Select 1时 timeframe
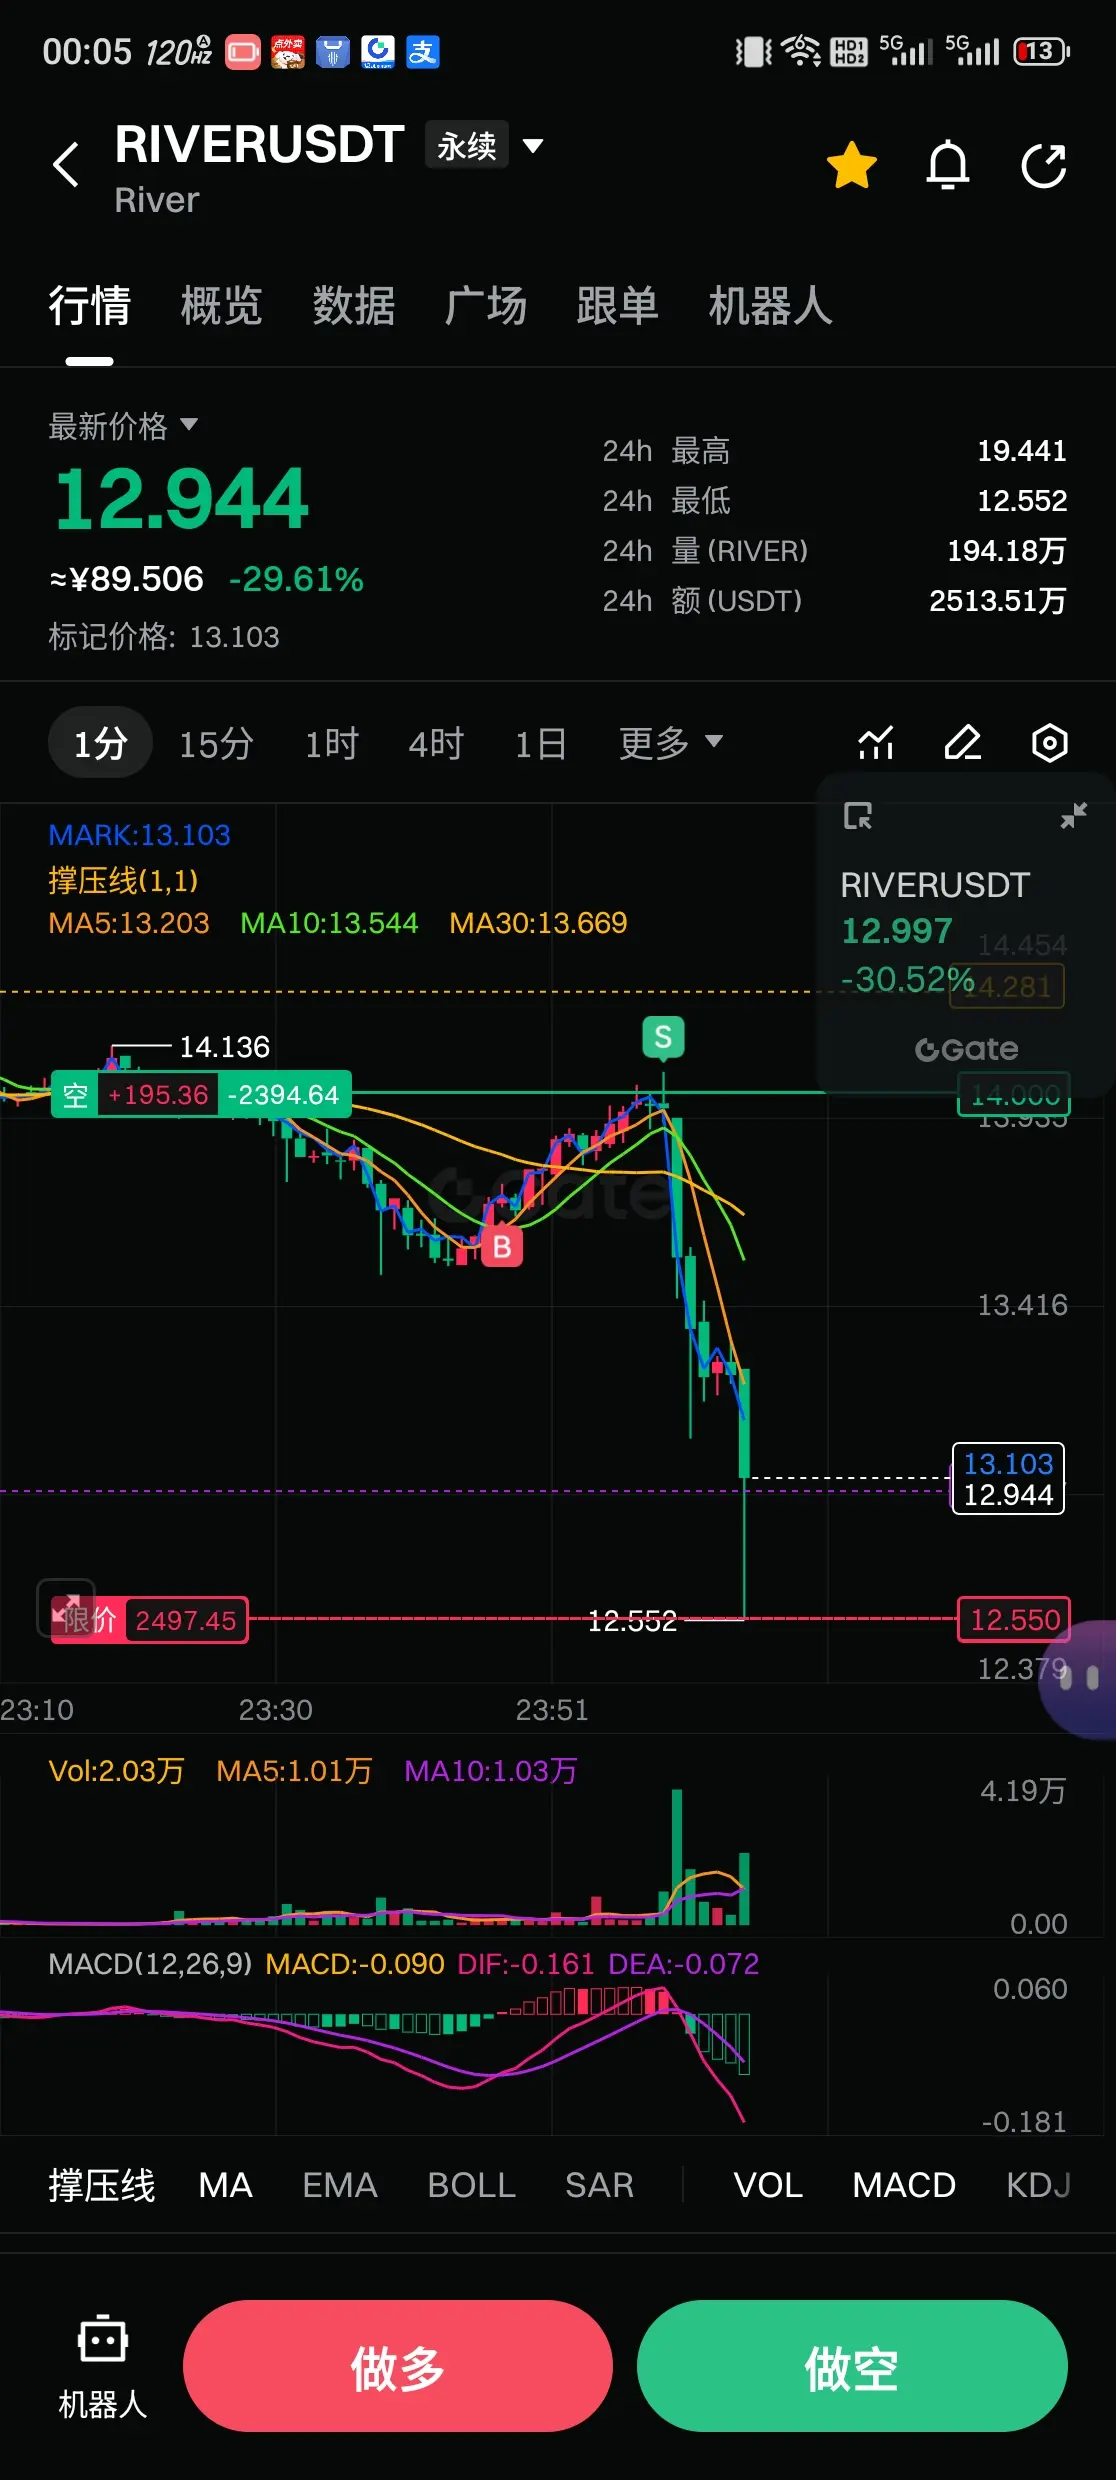The height and width of the screenshot is (2480, 1116). [x=332, y=744]
